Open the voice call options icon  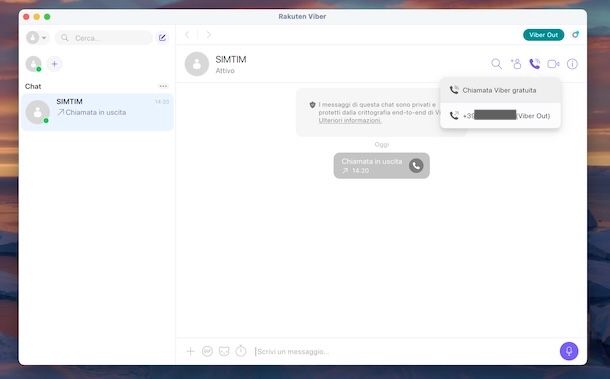click(535, 64)
